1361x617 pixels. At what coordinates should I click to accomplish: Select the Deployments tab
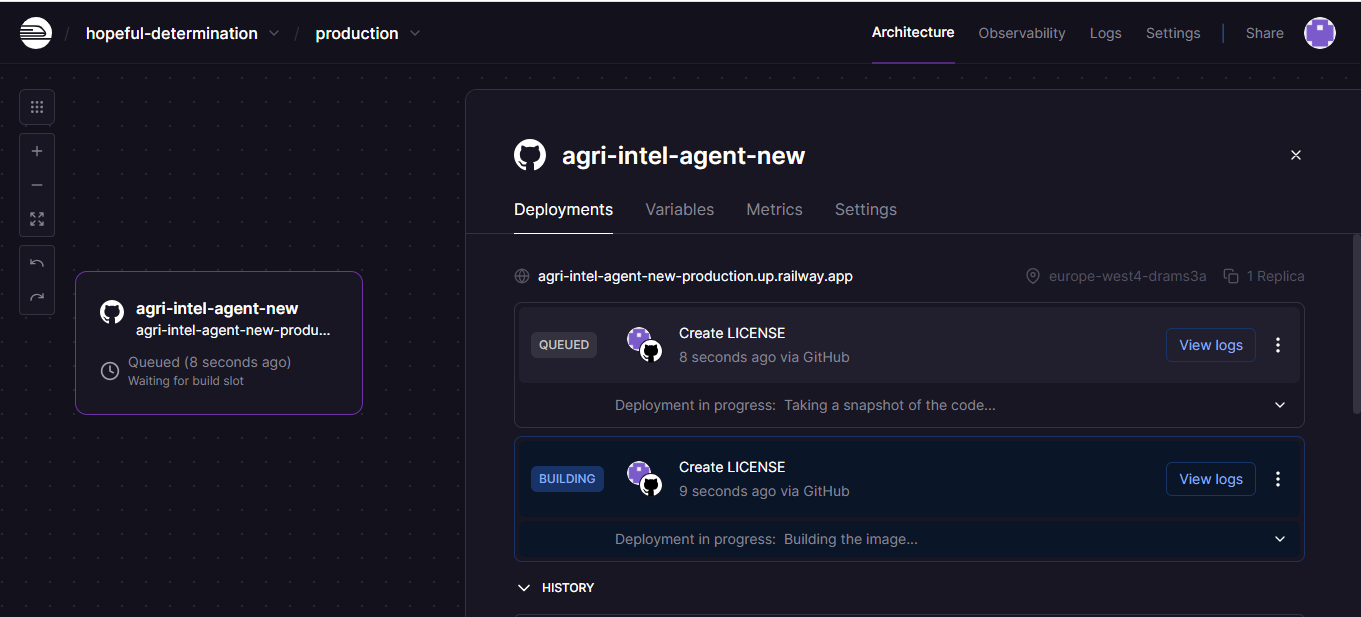[564, 209]
